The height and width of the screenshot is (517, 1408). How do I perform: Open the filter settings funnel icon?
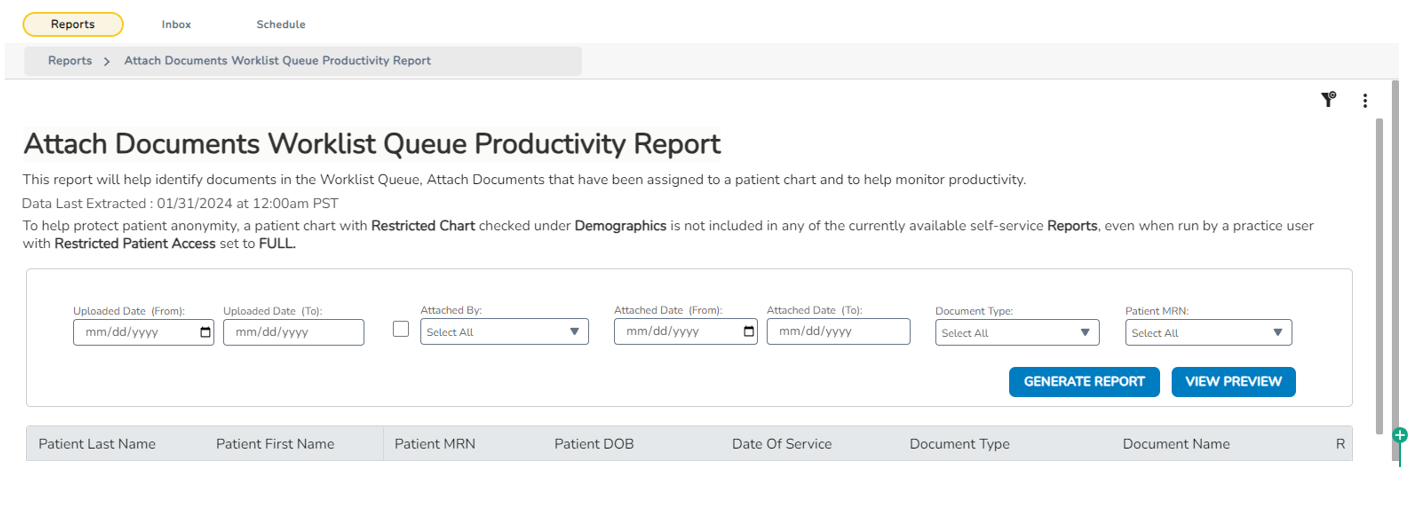tap(1328, 99)
